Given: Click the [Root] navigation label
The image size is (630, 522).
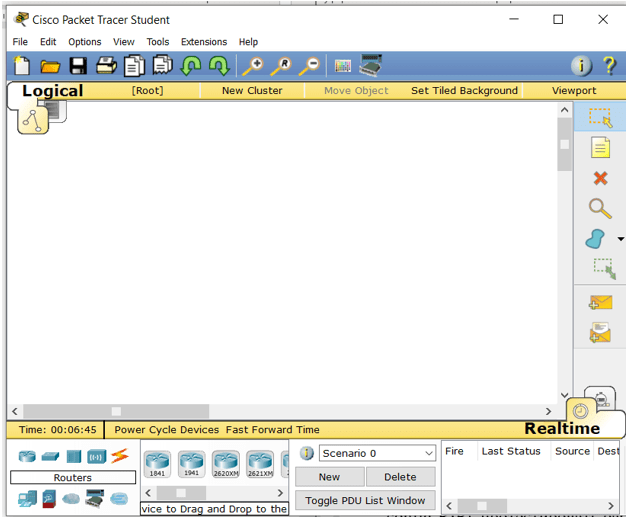Looking at the screenshot, I should (147, 91).
